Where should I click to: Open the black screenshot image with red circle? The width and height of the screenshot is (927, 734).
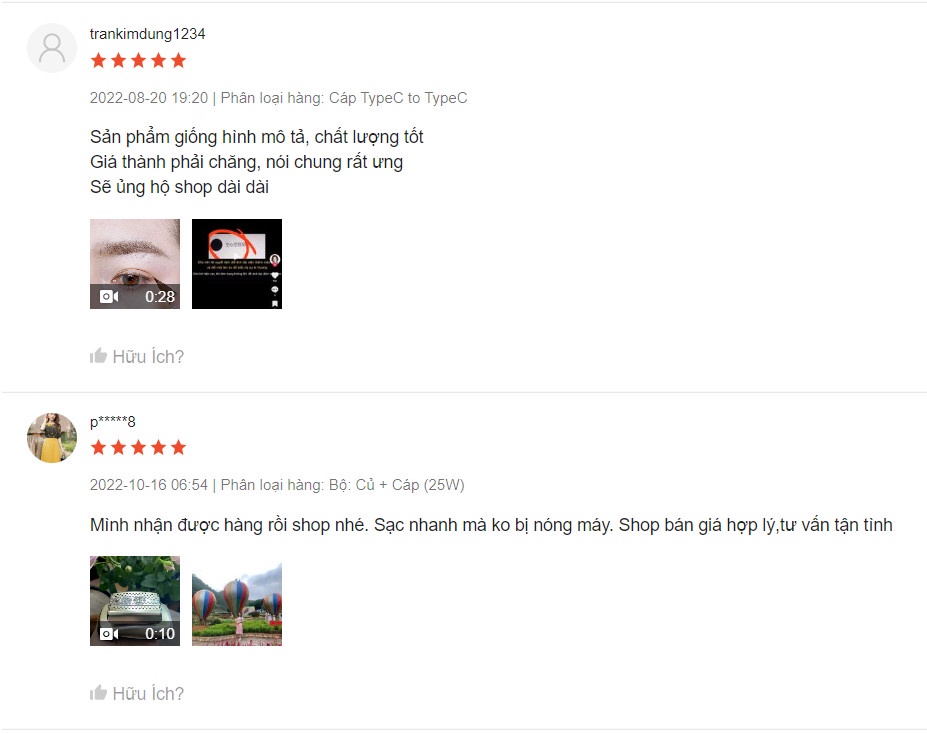click(237, 264)
